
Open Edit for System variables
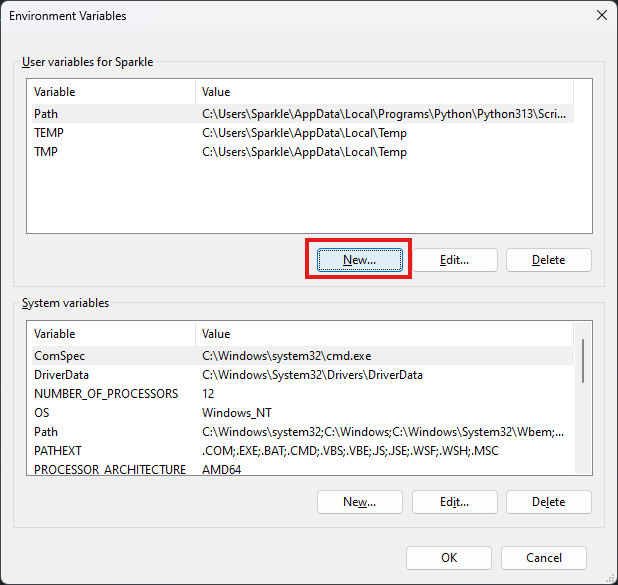tap(454, 501)
